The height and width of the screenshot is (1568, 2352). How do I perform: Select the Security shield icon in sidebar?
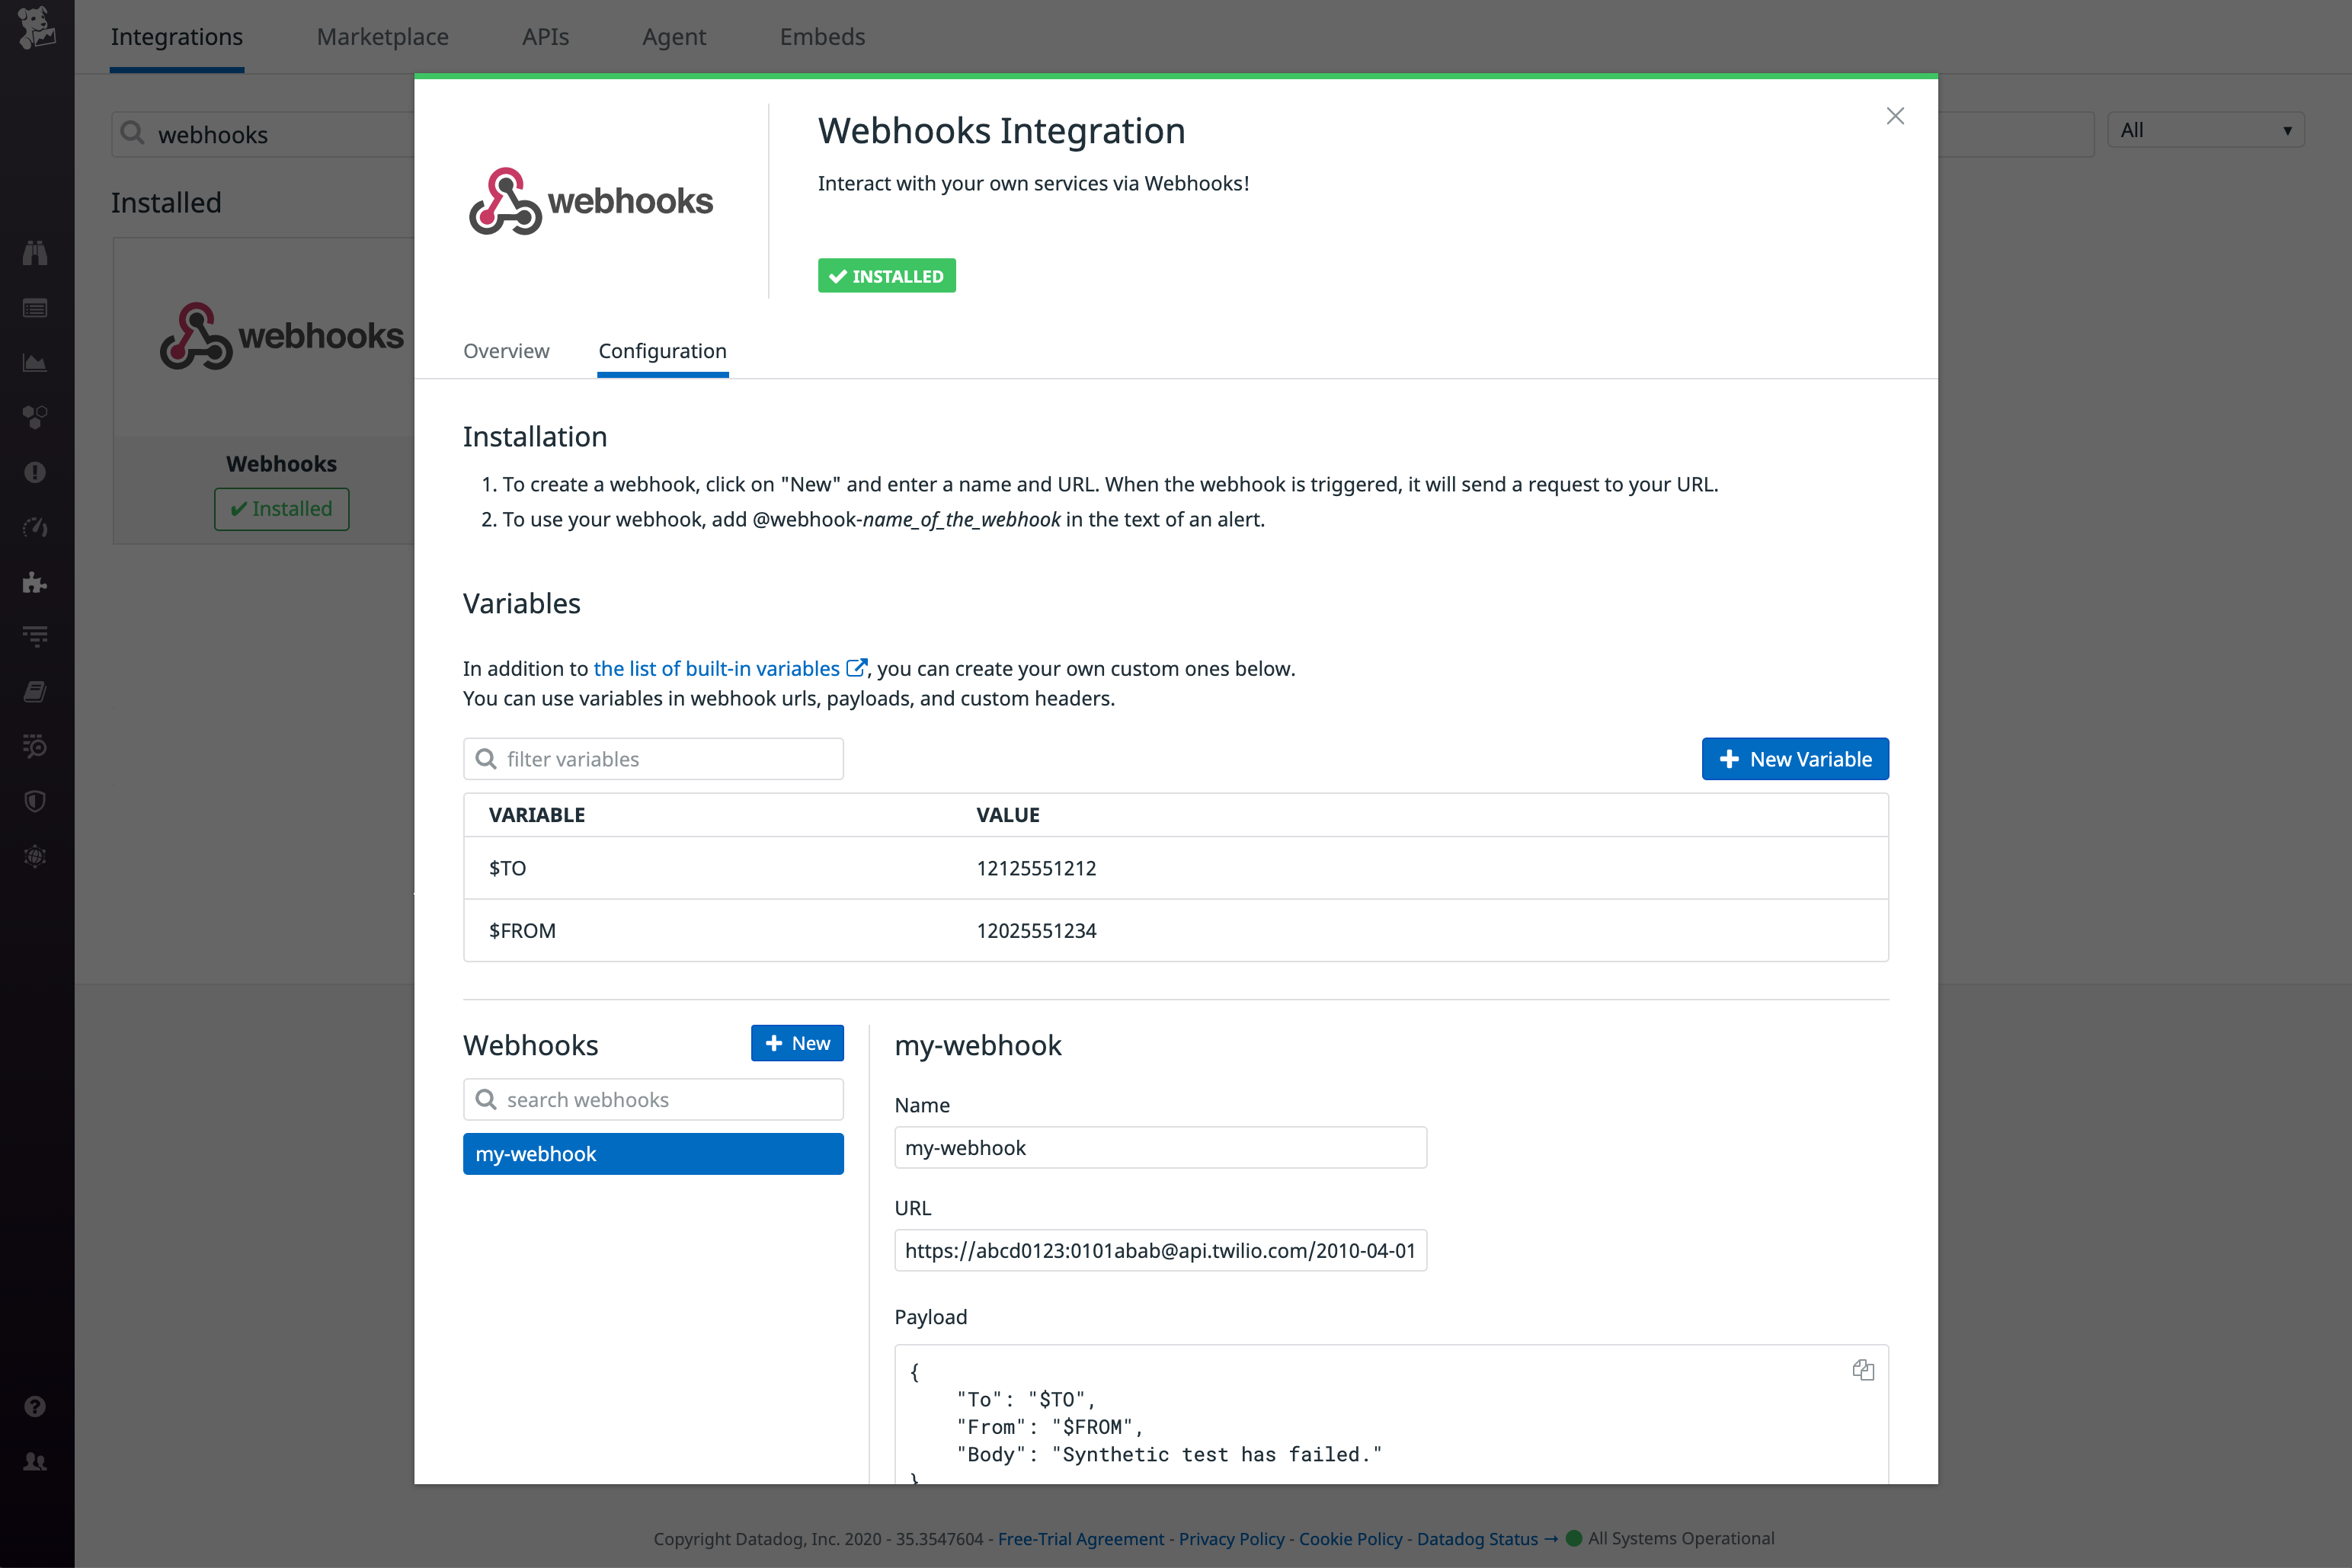click(35, 800)
